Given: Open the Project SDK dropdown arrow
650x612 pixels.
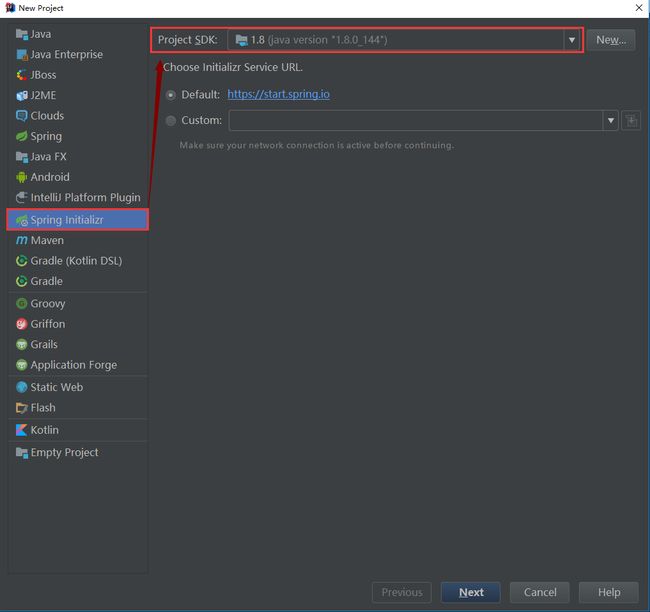Looking at the screenshot, I should 572,40.
